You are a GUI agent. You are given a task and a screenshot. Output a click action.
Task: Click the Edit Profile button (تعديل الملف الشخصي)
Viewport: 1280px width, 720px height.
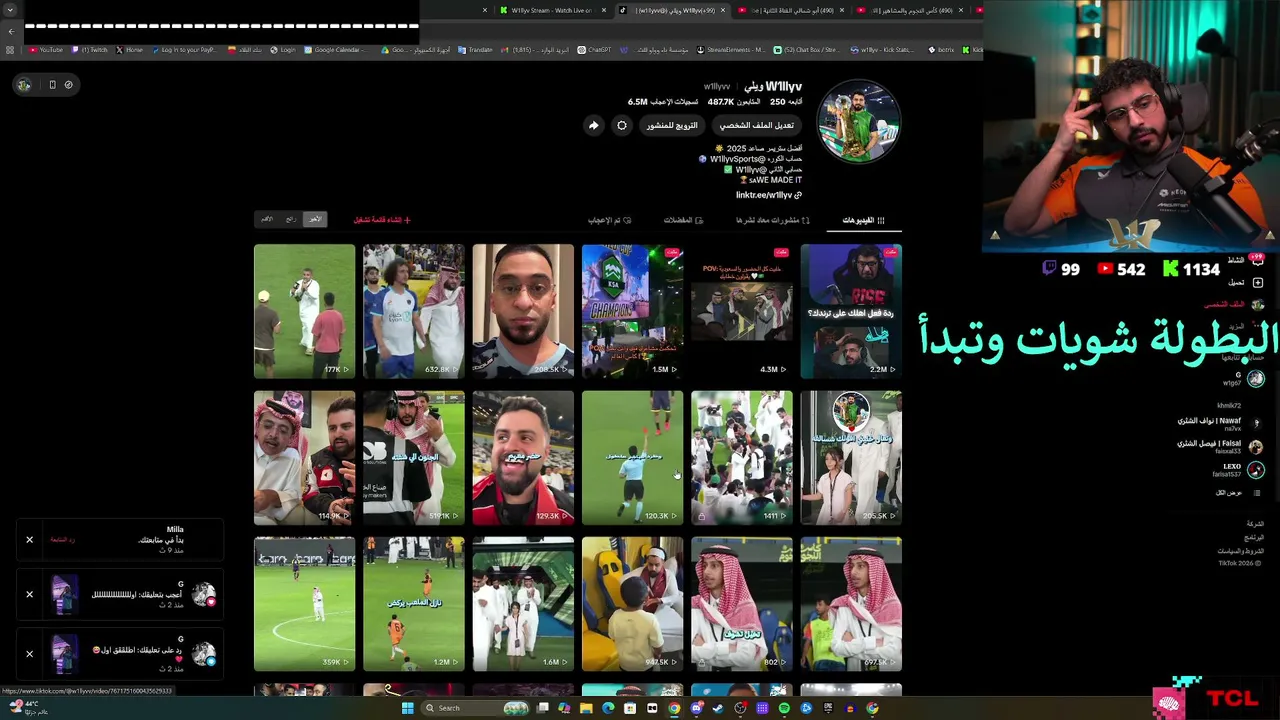pyautogui.click(x=756, y=125)
